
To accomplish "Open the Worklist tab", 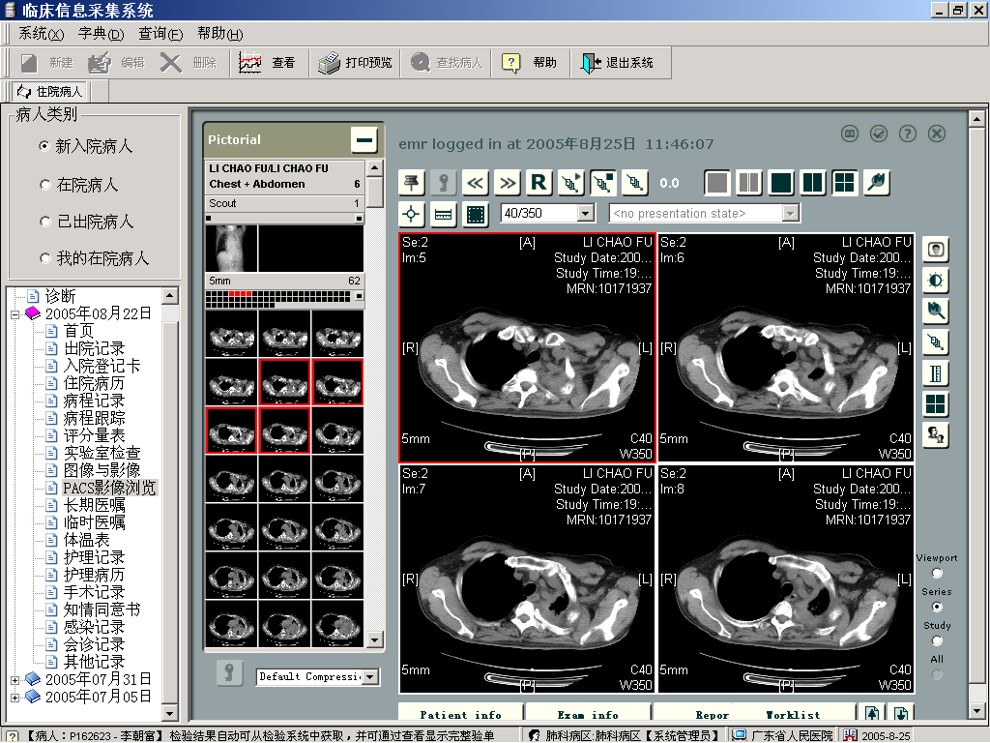I will point(793,714).
